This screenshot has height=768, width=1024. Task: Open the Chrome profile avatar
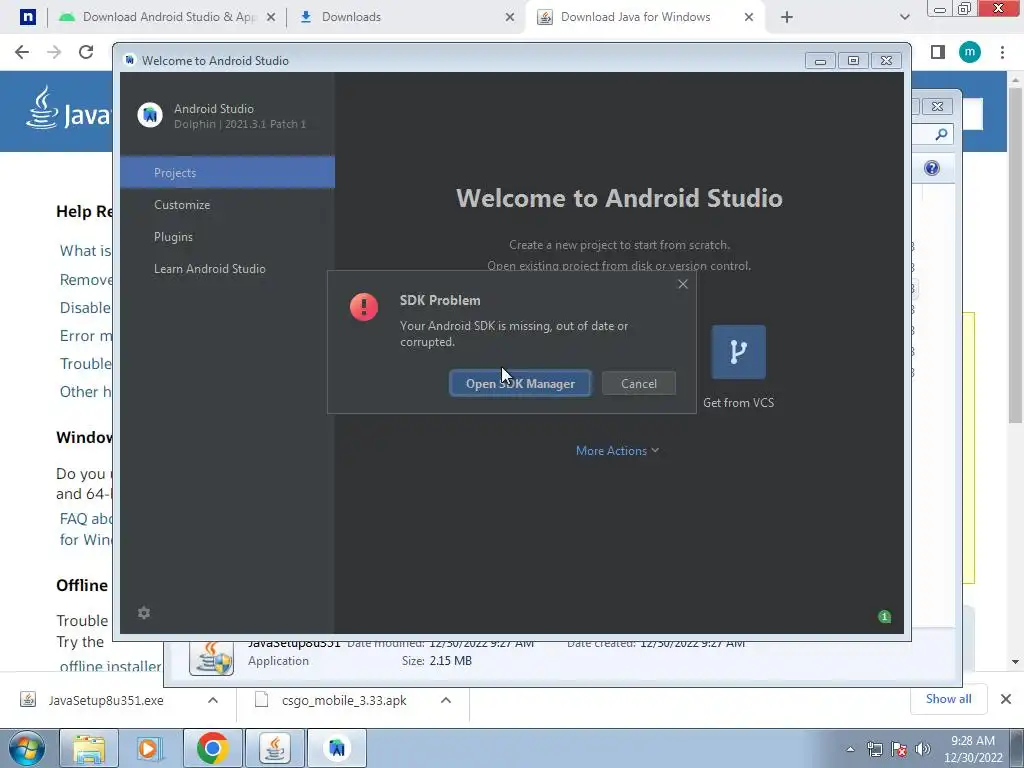[970, 52]
